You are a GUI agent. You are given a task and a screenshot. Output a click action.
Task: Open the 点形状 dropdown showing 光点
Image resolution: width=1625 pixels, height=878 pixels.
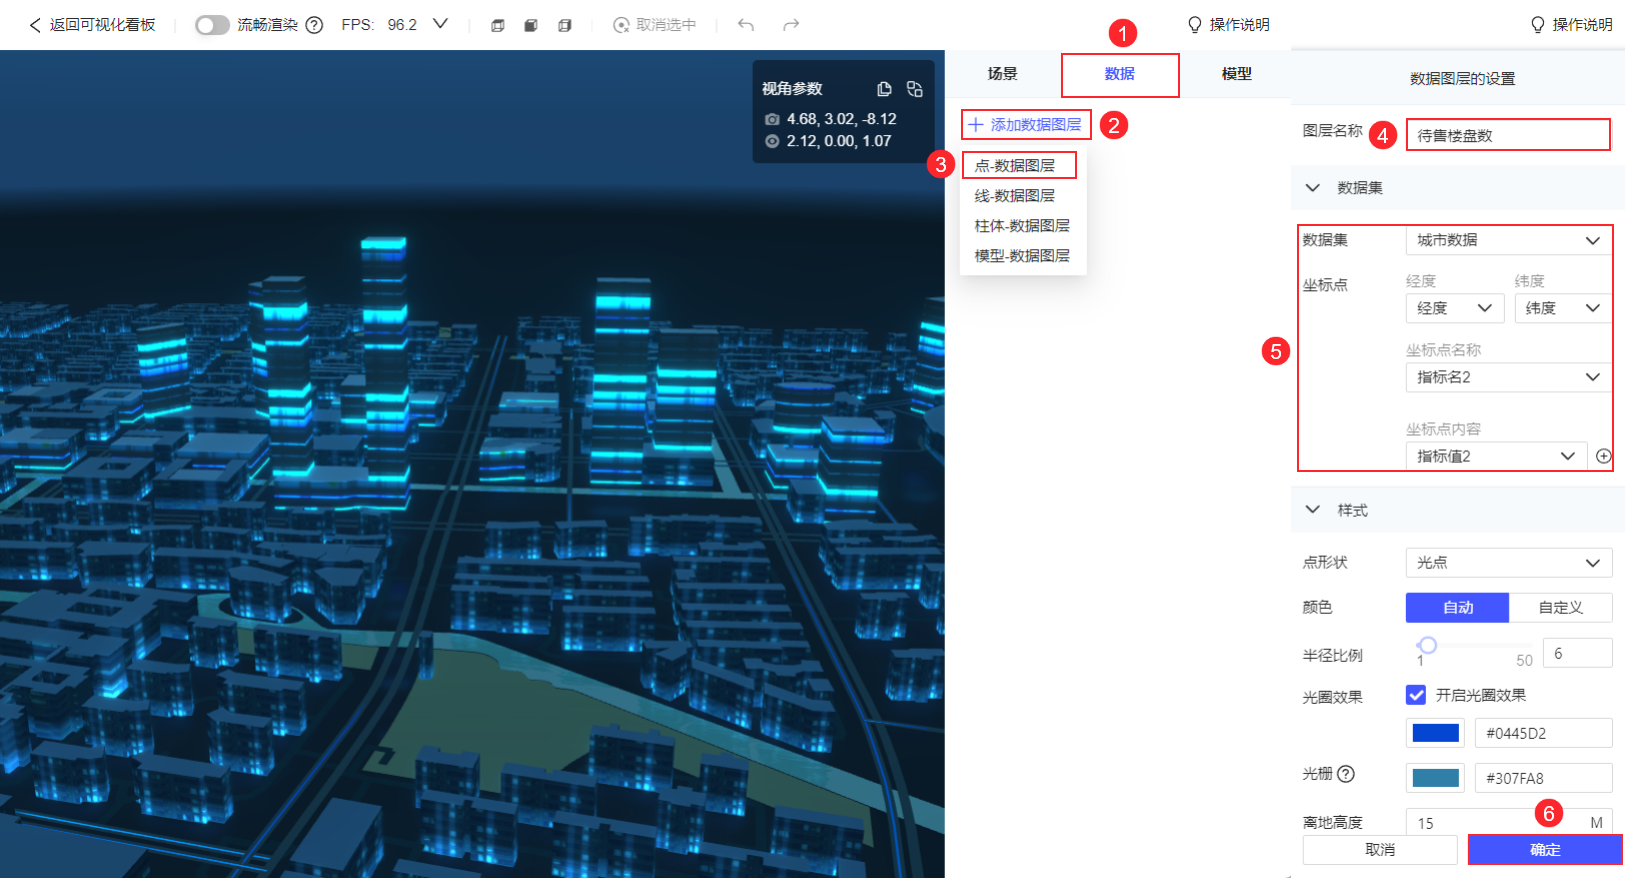(x=1509, y=563)
